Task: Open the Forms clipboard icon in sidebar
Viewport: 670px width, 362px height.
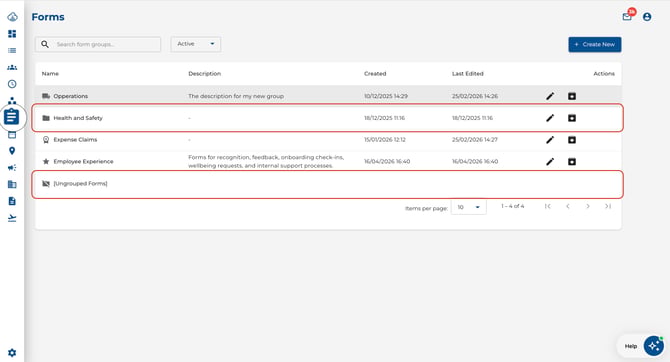Action: [12, 116]
